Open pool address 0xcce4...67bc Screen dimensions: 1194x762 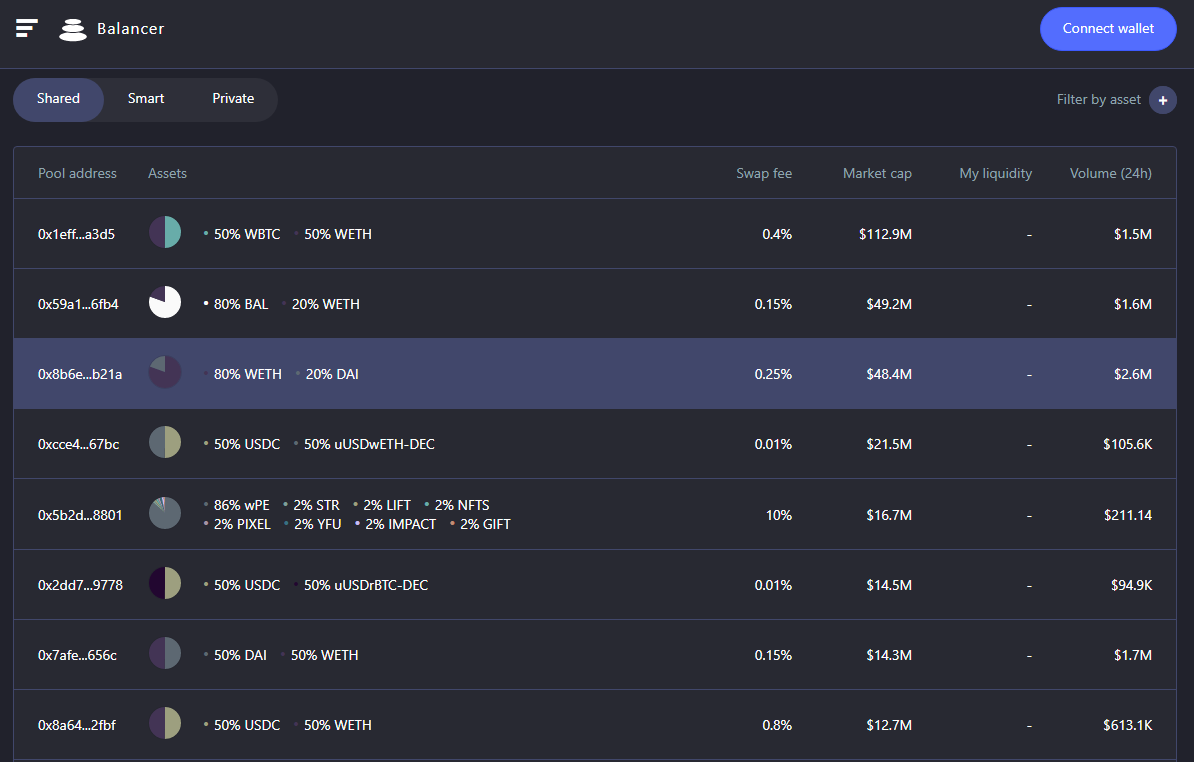tap(78, 445)
